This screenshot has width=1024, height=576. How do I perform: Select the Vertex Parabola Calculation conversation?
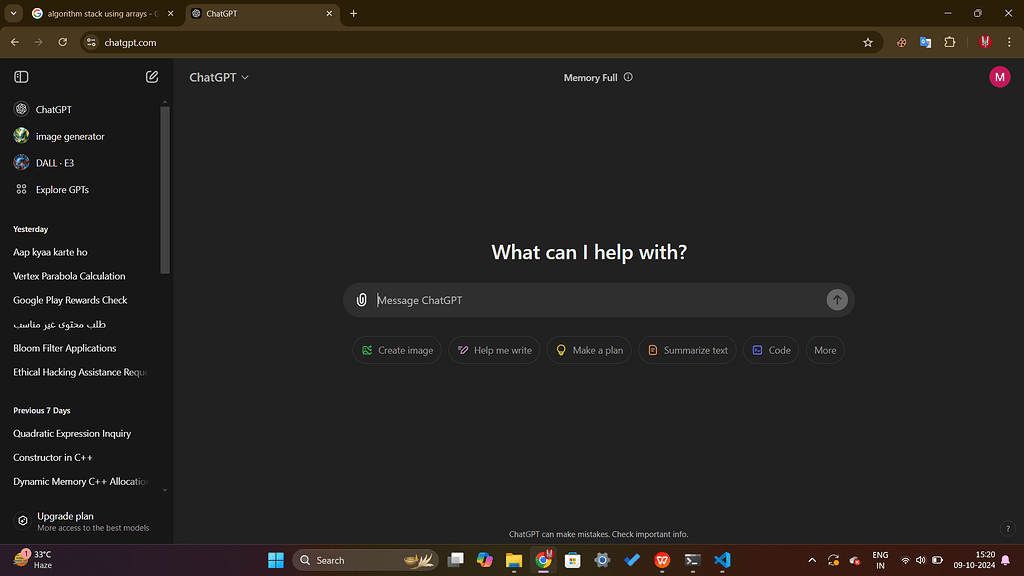69,276
